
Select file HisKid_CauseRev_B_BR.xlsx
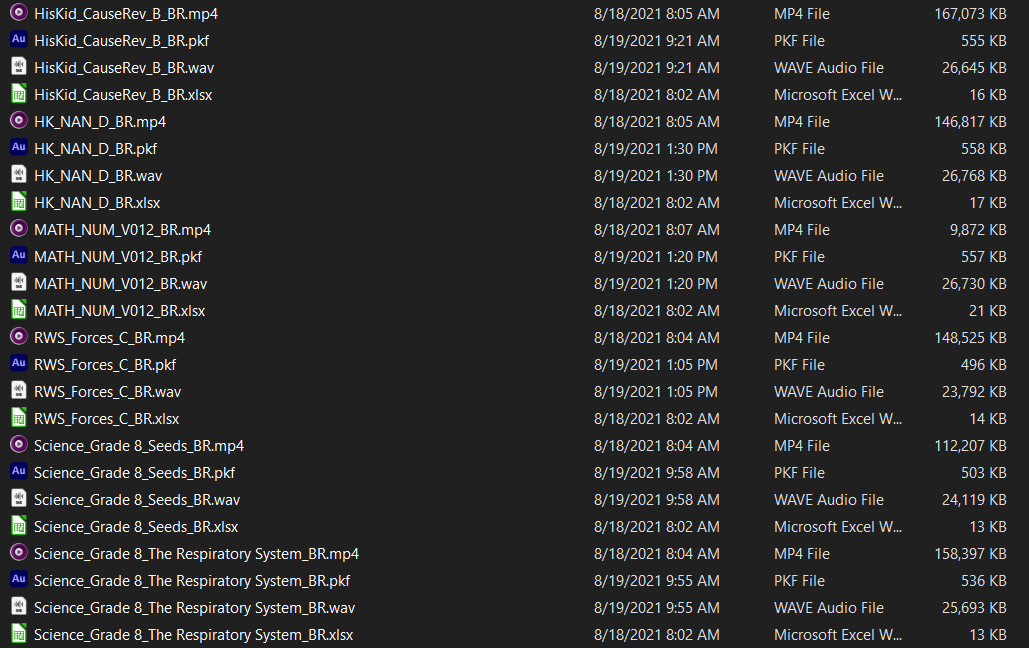pos(122,95)
